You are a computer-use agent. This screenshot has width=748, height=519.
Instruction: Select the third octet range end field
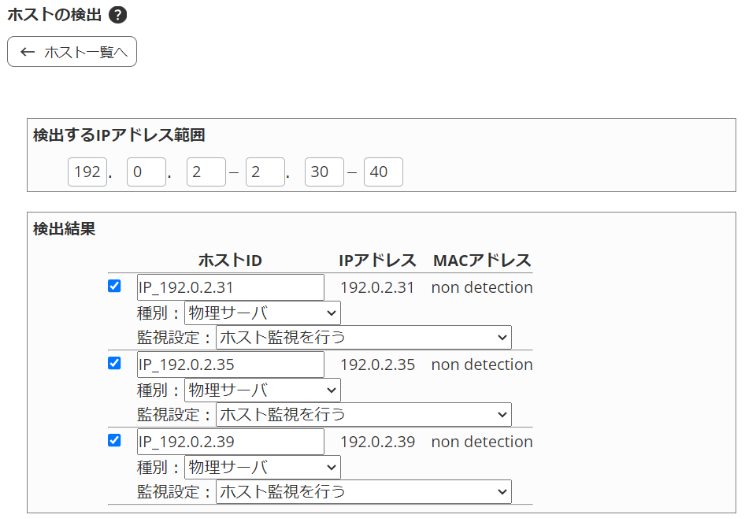point(265,172)
